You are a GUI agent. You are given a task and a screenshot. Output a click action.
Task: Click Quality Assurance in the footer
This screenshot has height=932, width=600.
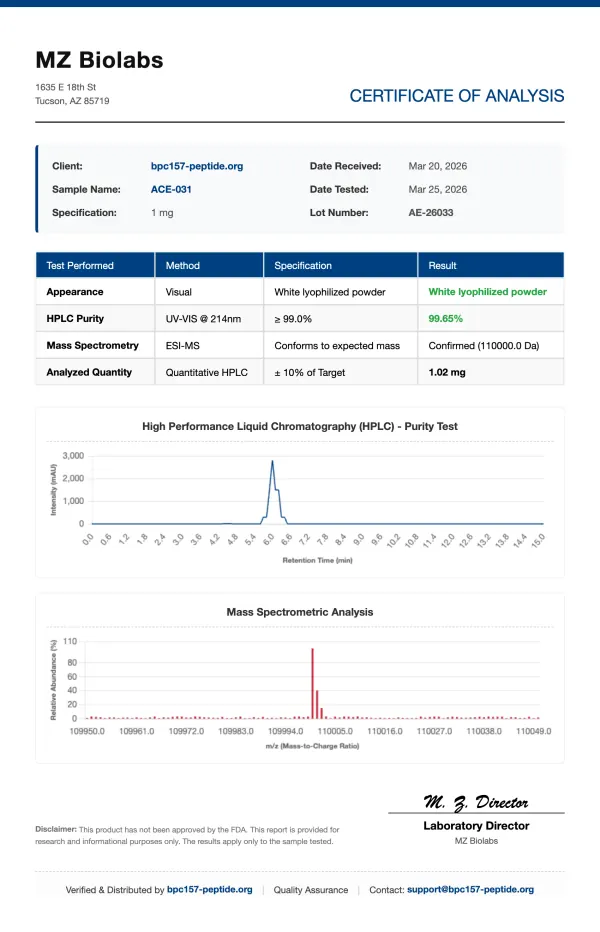click(x=311, y=890)
